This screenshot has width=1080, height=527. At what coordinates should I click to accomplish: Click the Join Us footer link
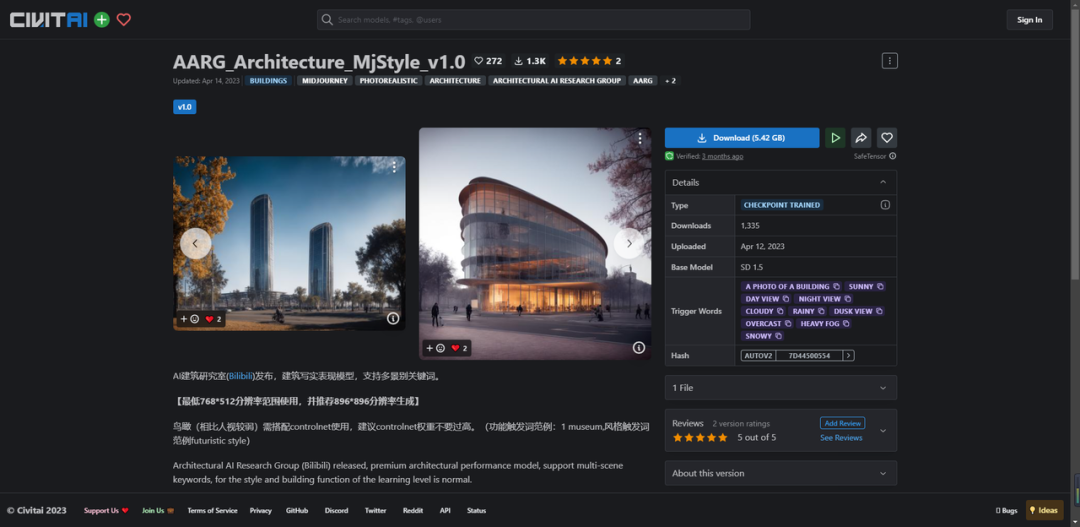[x=158, y=510]
